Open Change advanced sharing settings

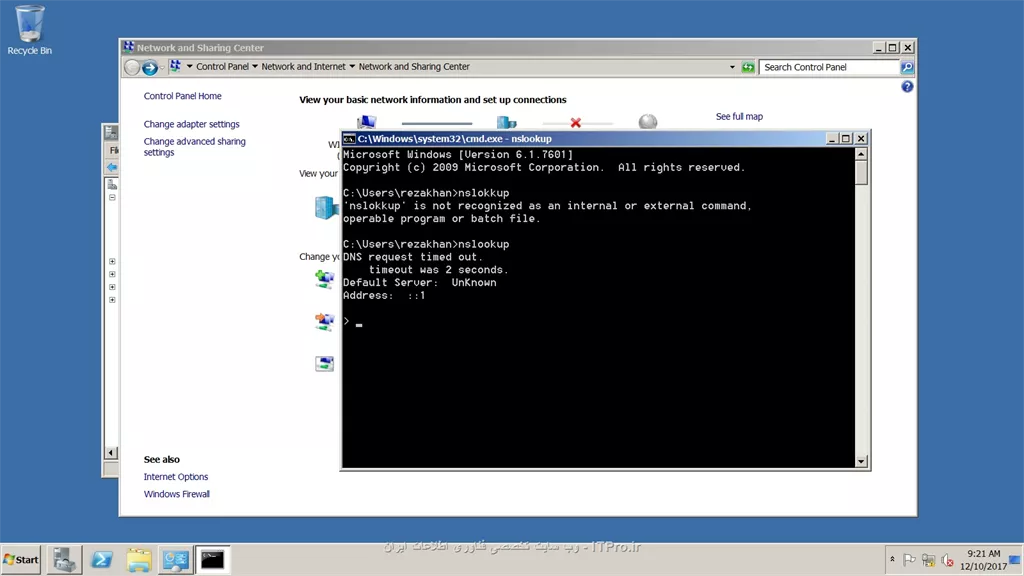pos(195,146)
